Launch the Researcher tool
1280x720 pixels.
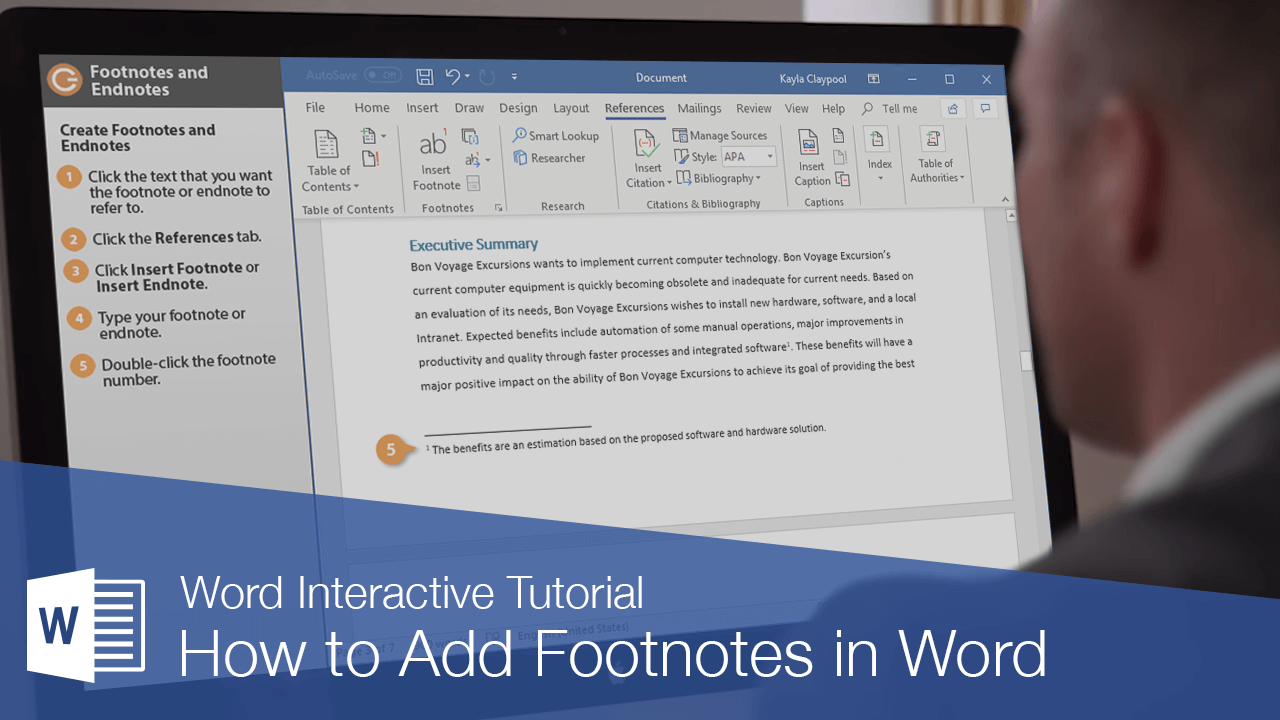click(x=550, y=158)
